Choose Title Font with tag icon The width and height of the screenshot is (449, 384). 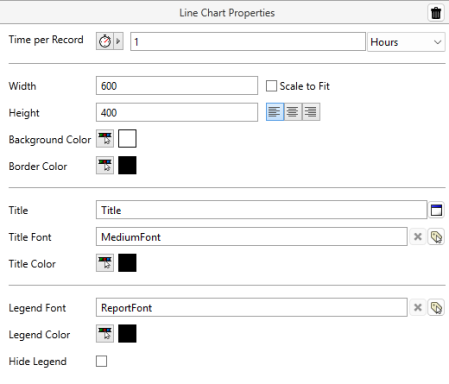click(436, 237)
